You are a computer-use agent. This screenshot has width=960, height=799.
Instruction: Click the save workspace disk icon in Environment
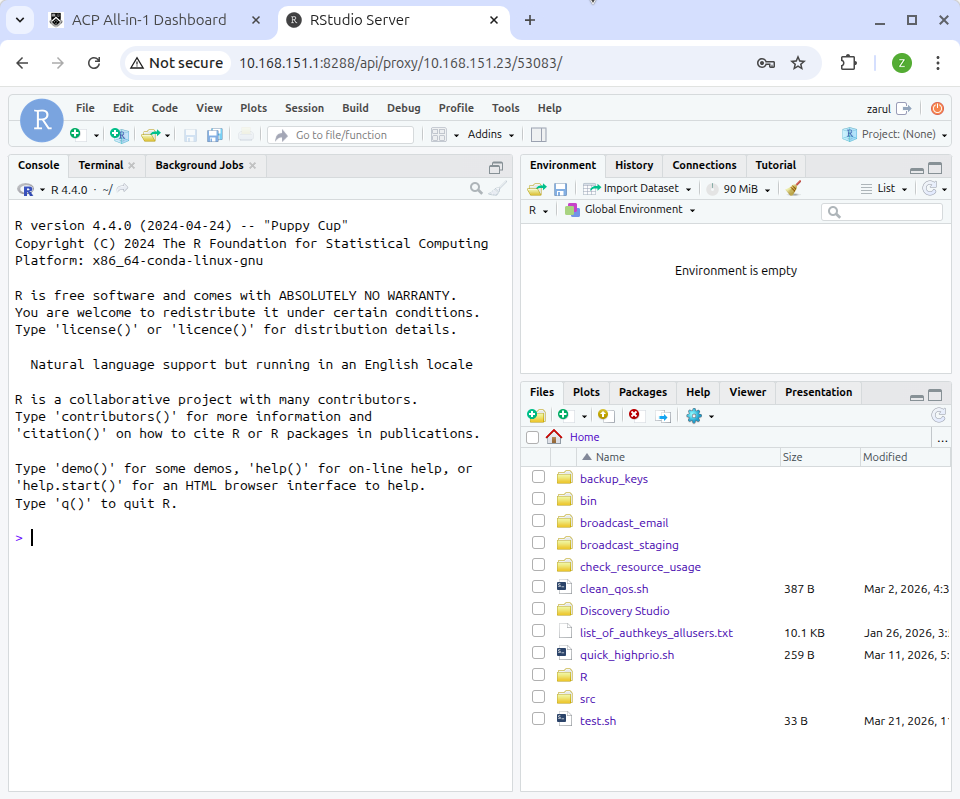pyautogui.click(x=561, y=189)
